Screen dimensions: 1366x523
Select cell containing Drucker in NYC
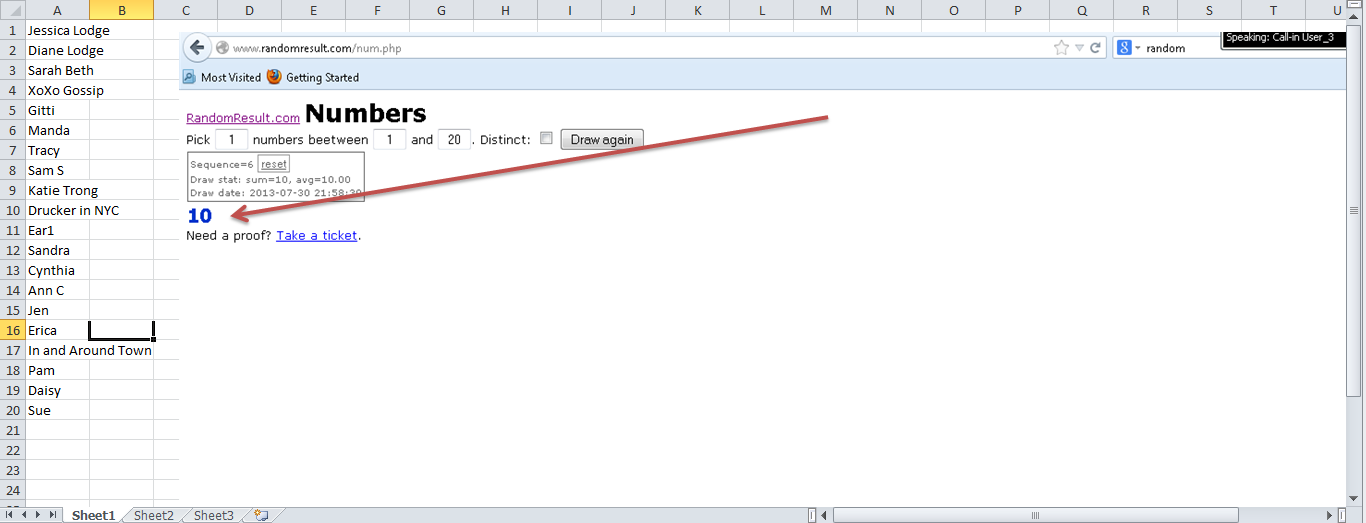click(x=73, y=210)
